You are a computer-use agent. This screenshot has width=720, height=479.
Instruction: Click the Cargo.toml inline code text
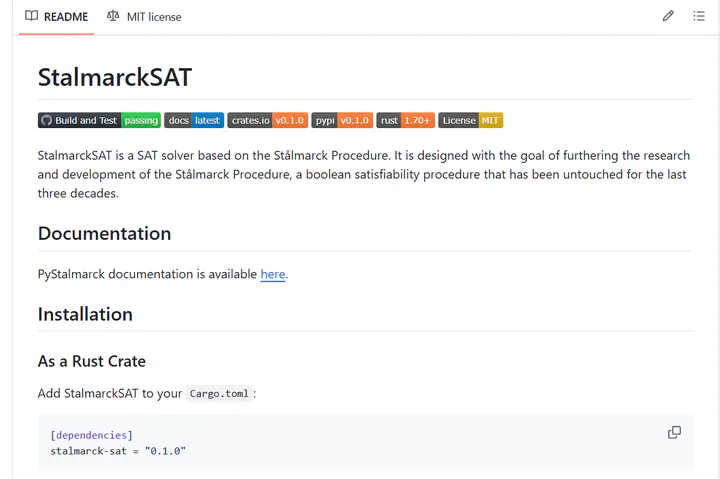[219, 394]
